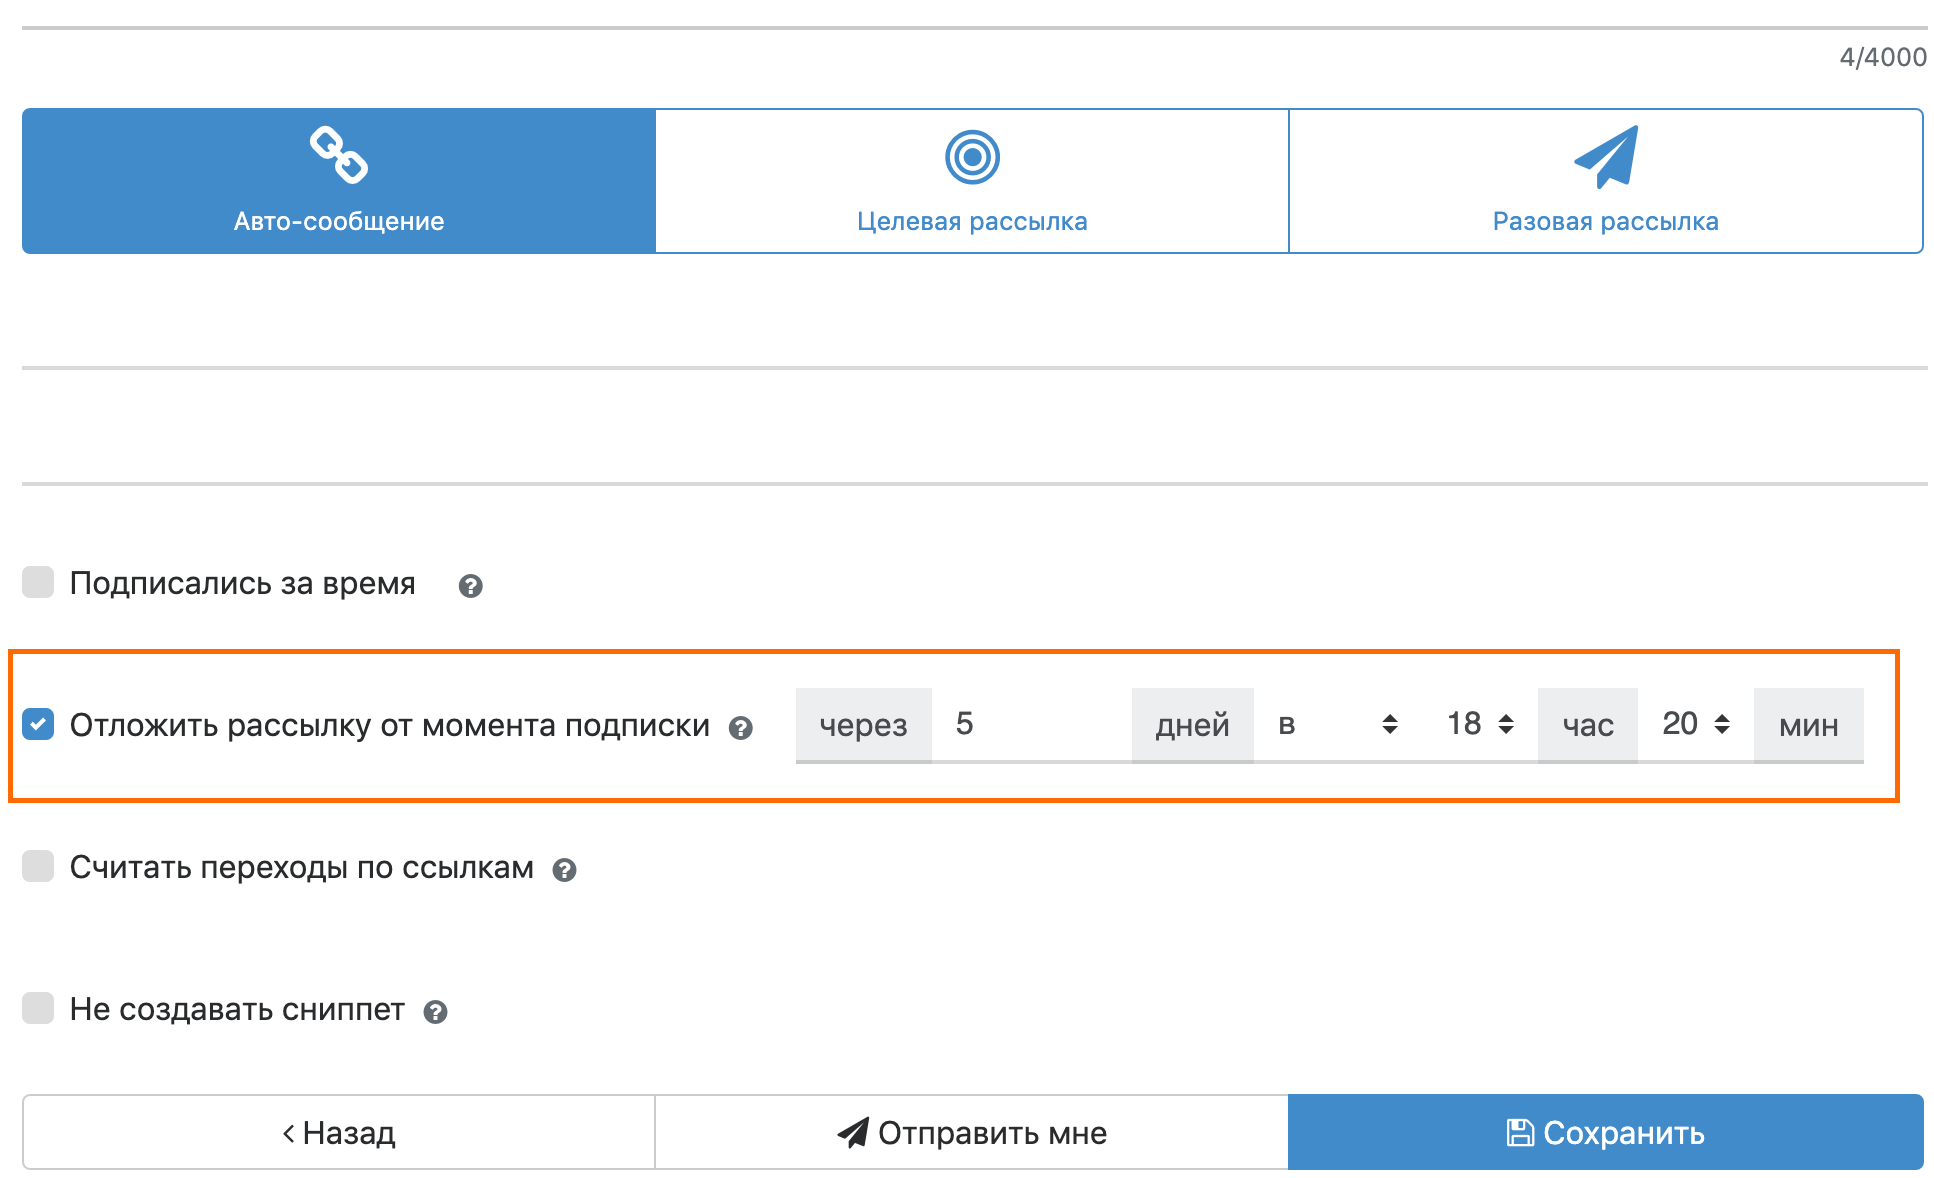Click the Назад button

pyautogui.click(x=339, y=1132)
